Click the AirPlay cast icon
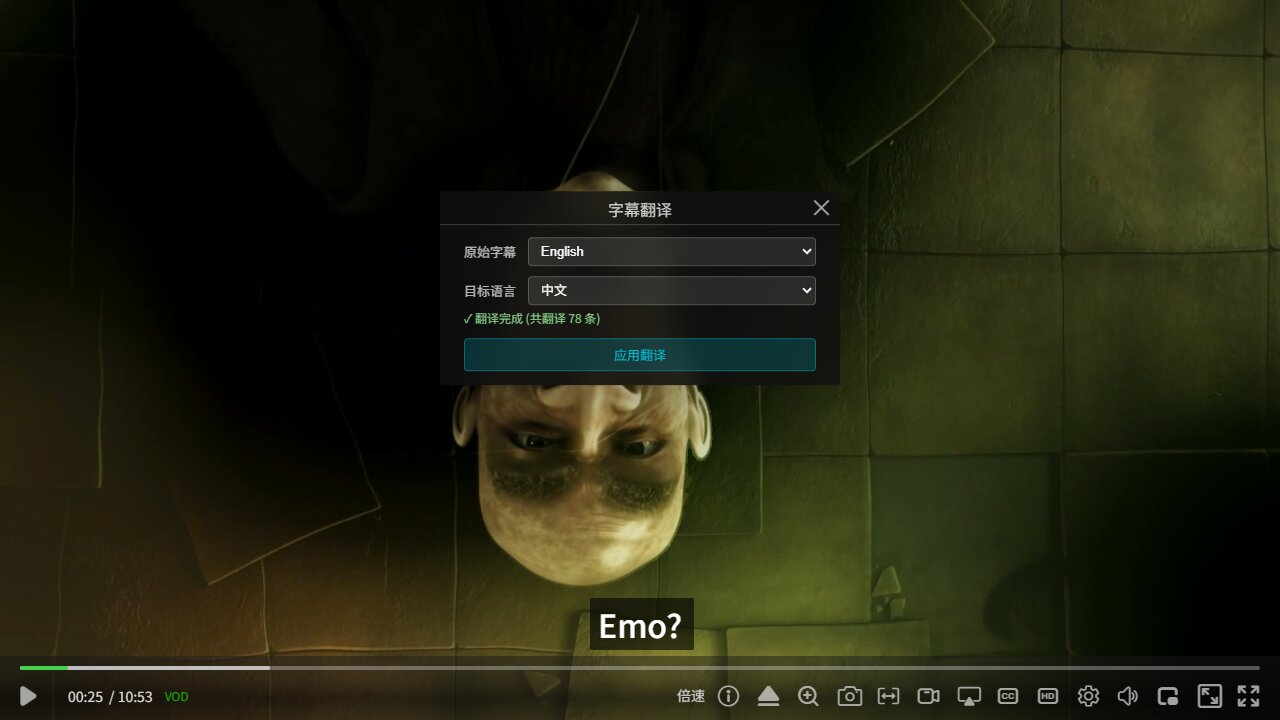 tap(969, 696)
